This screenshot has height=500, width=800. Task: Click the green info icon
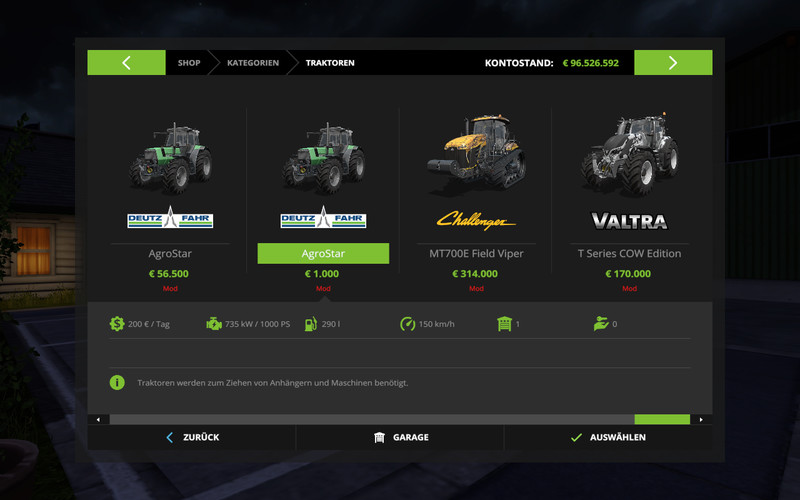pos(117,382)
